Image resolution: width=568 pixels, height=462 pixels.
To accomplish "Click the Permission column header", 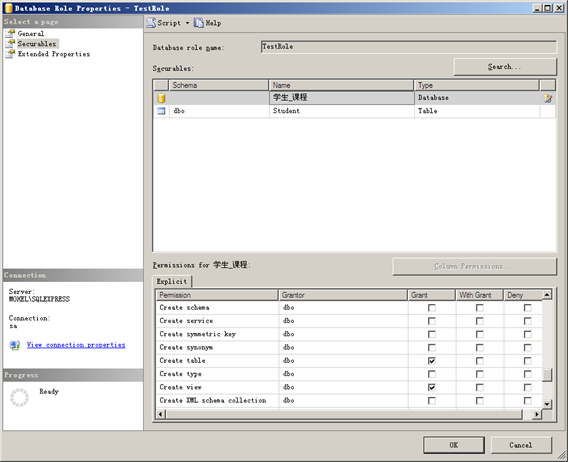I will coord(217,295).
